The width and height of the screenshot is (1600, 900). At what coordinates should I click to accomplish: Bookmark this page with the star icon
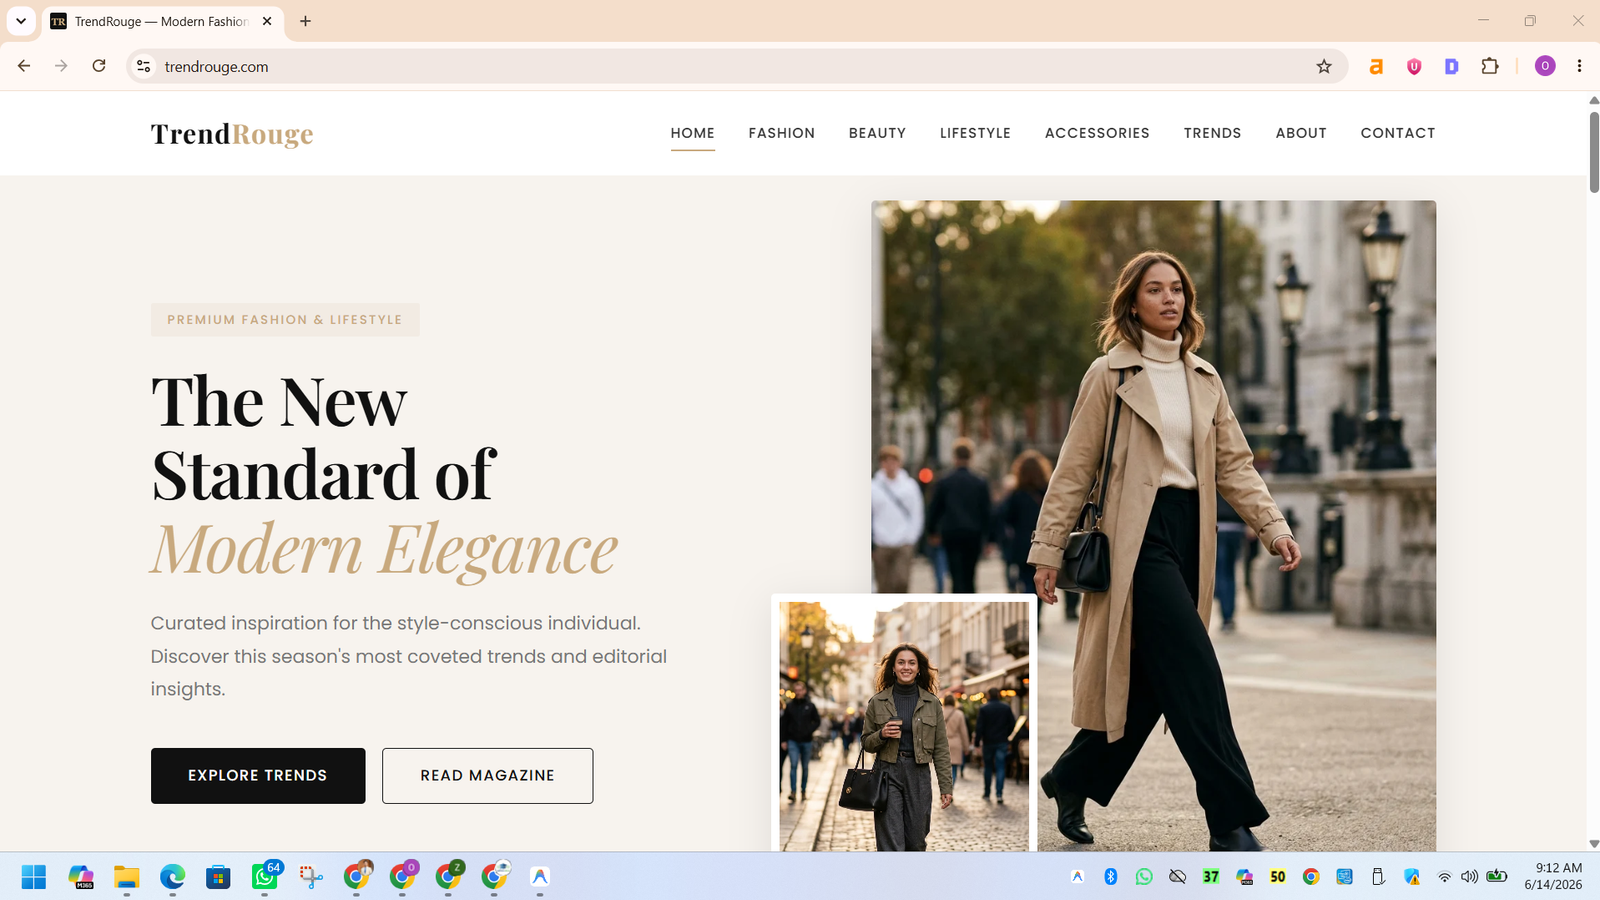tap(1324, 66)
